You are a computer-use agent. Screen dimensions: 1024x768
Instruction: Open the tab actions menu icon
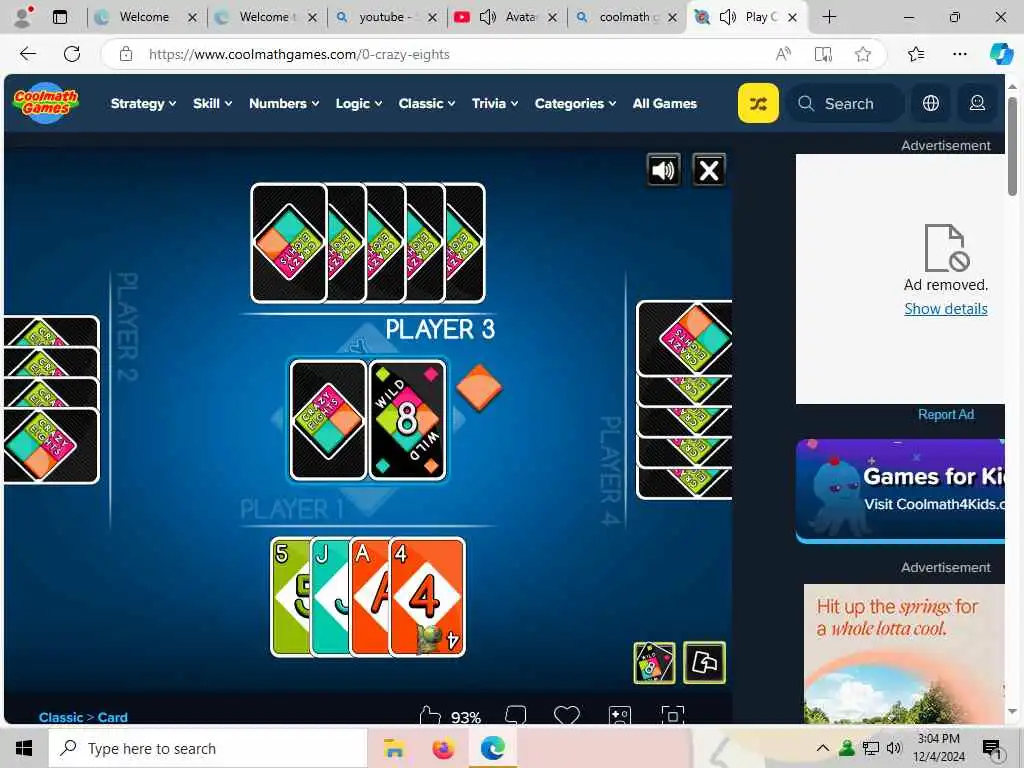pos(60,17)
